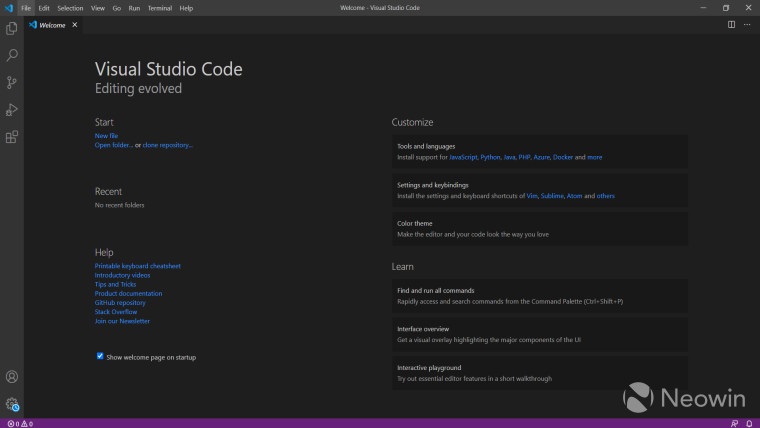Open the Search view icon

coord(12,56)
